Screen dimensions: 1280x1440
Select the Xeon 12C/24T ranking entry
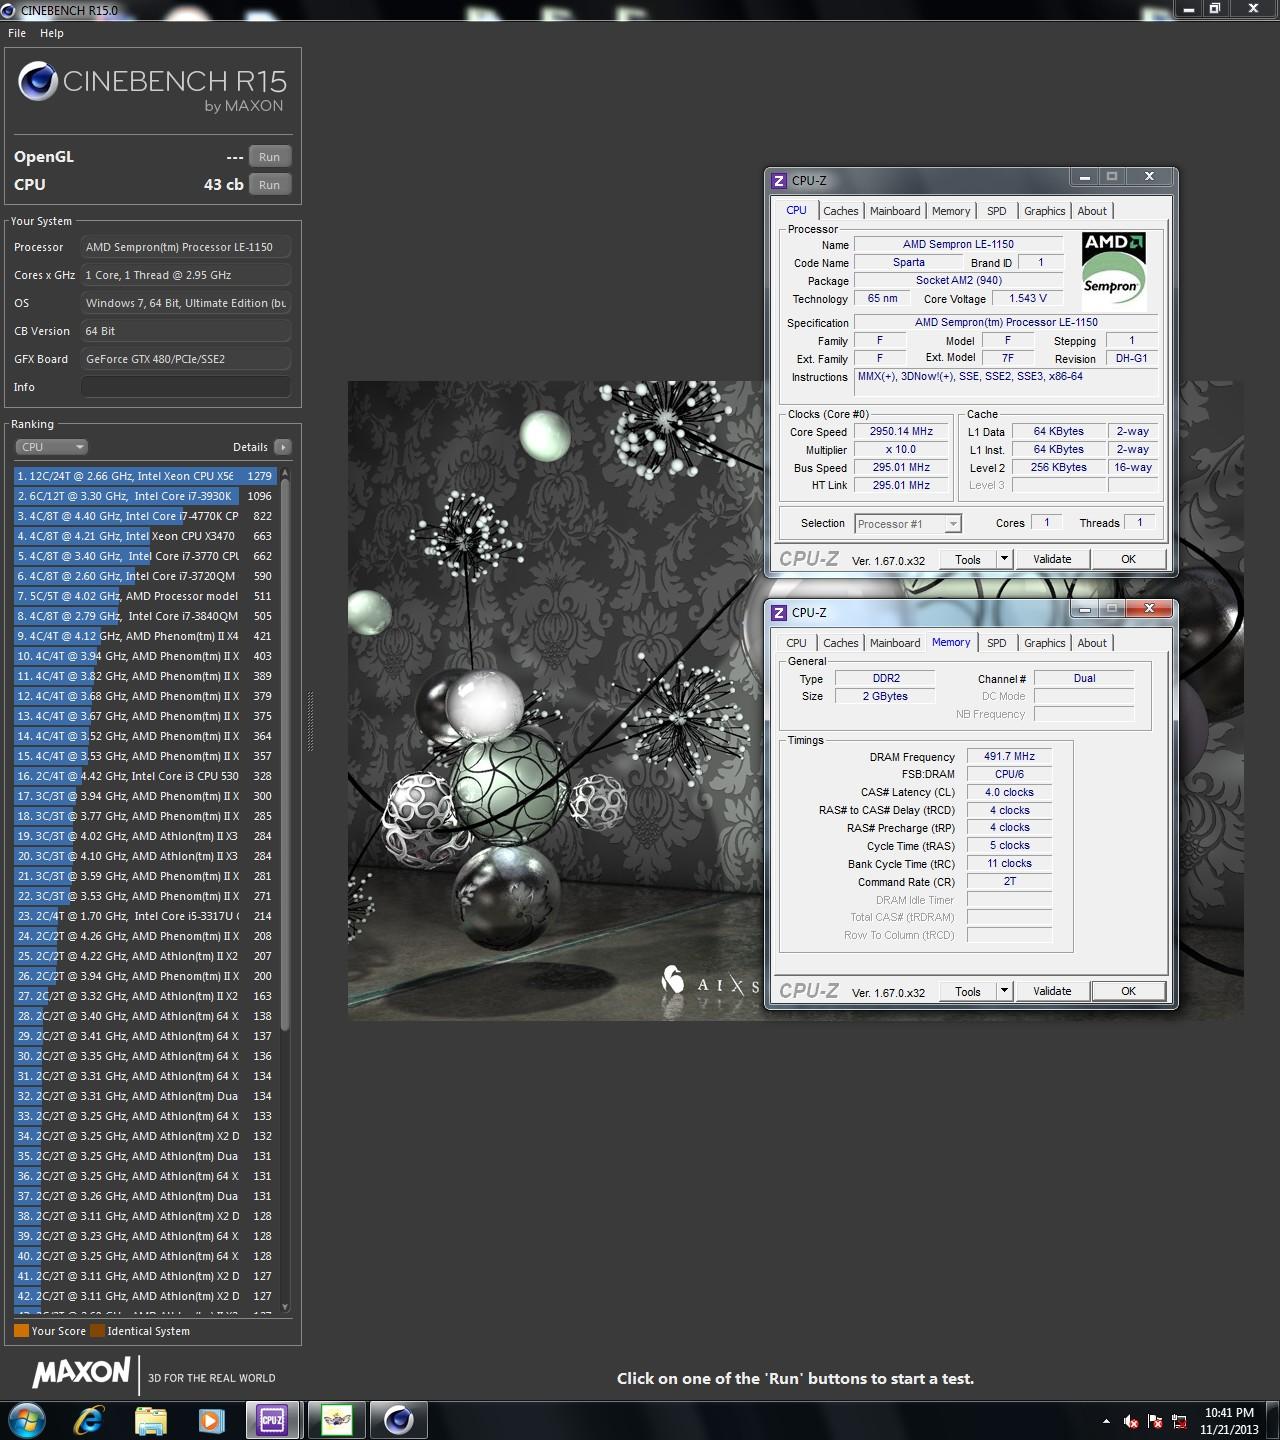coord(145,476)
